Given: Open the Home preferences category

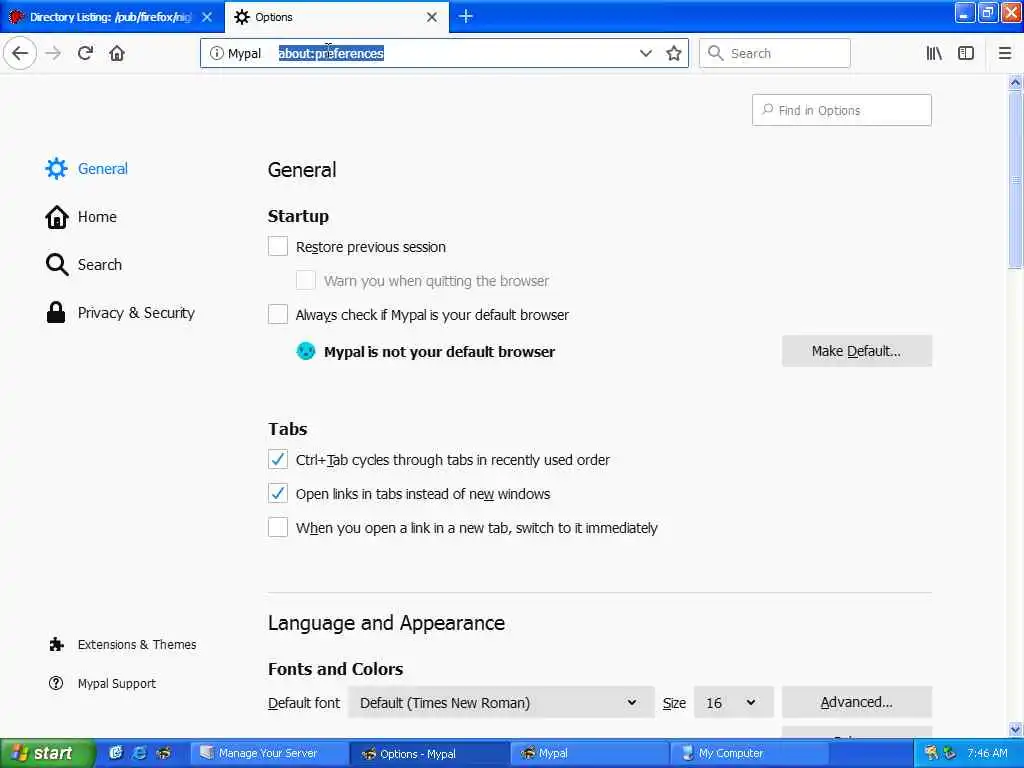Looking at the screenshot, I should click(97, 217).
